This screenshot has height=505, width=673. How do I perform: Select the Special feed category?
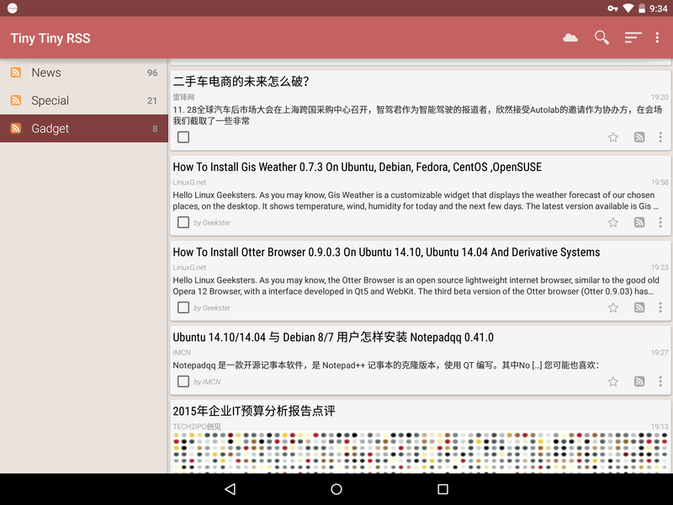coord(84,100)
